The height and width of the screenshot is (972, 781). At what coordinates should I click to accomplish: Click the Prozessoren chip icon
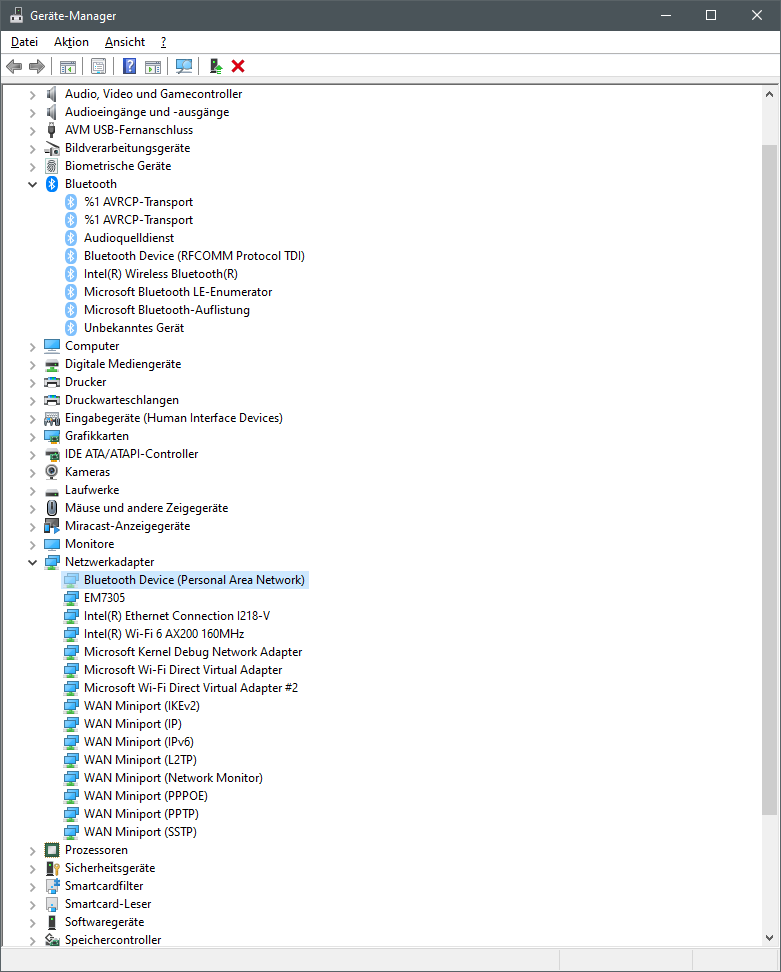click(52, 850)
